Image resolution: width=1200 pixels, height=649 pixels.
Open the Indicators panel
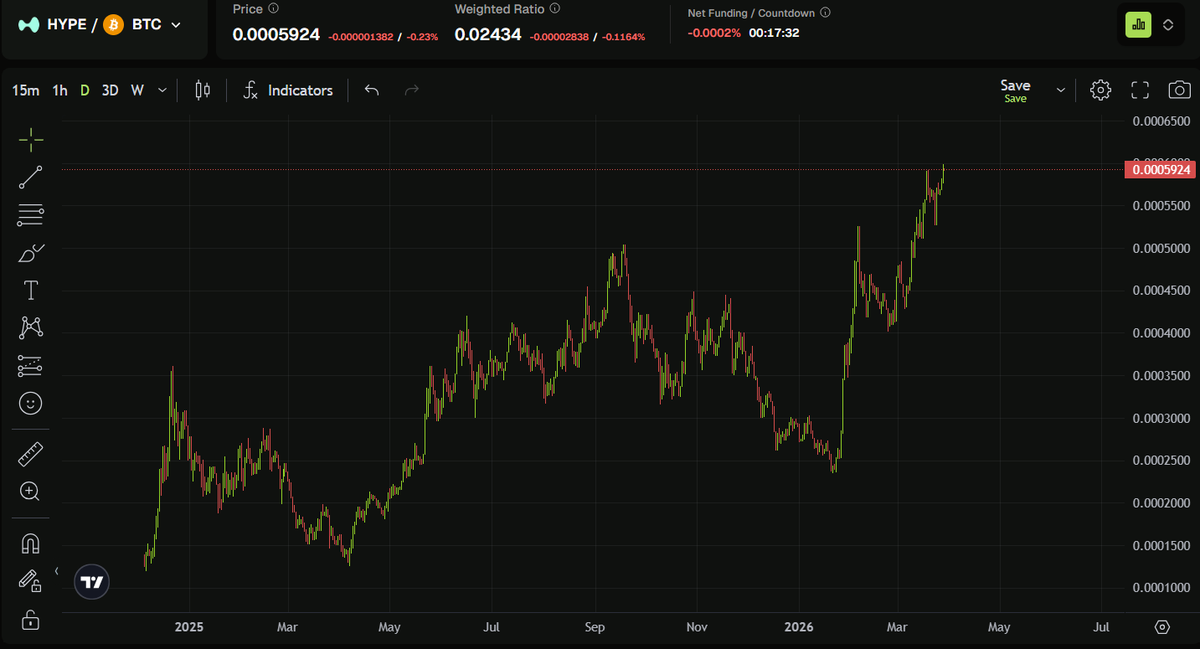(288, 90)
